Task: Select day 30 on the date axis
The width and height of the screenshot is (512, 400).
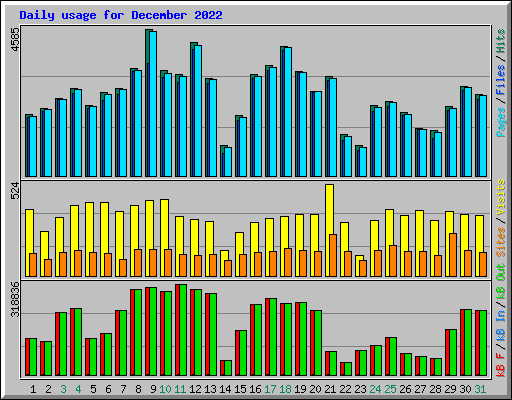Action: (x=465, y=389)
